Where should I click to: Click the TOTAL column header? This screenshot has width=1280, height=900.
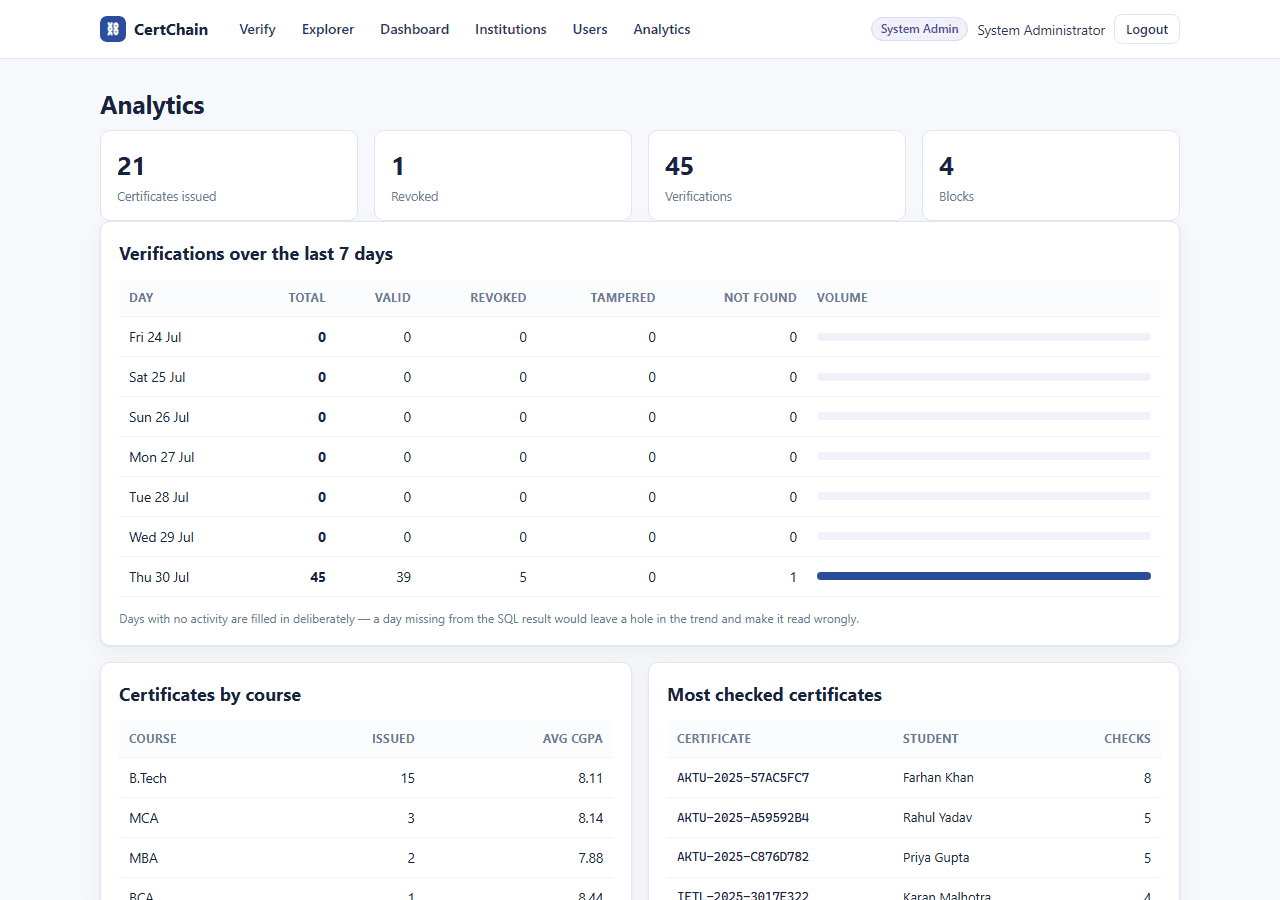coord(307,298)
